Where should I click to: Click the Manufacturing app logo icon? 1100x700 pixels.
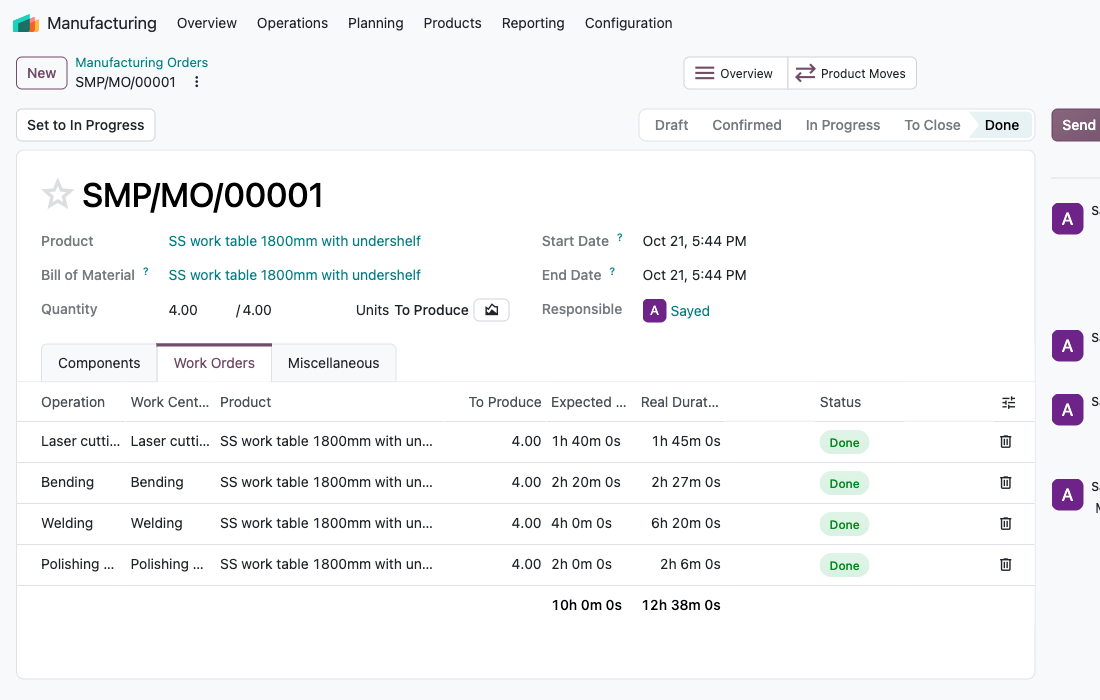[x=26, y=23]
